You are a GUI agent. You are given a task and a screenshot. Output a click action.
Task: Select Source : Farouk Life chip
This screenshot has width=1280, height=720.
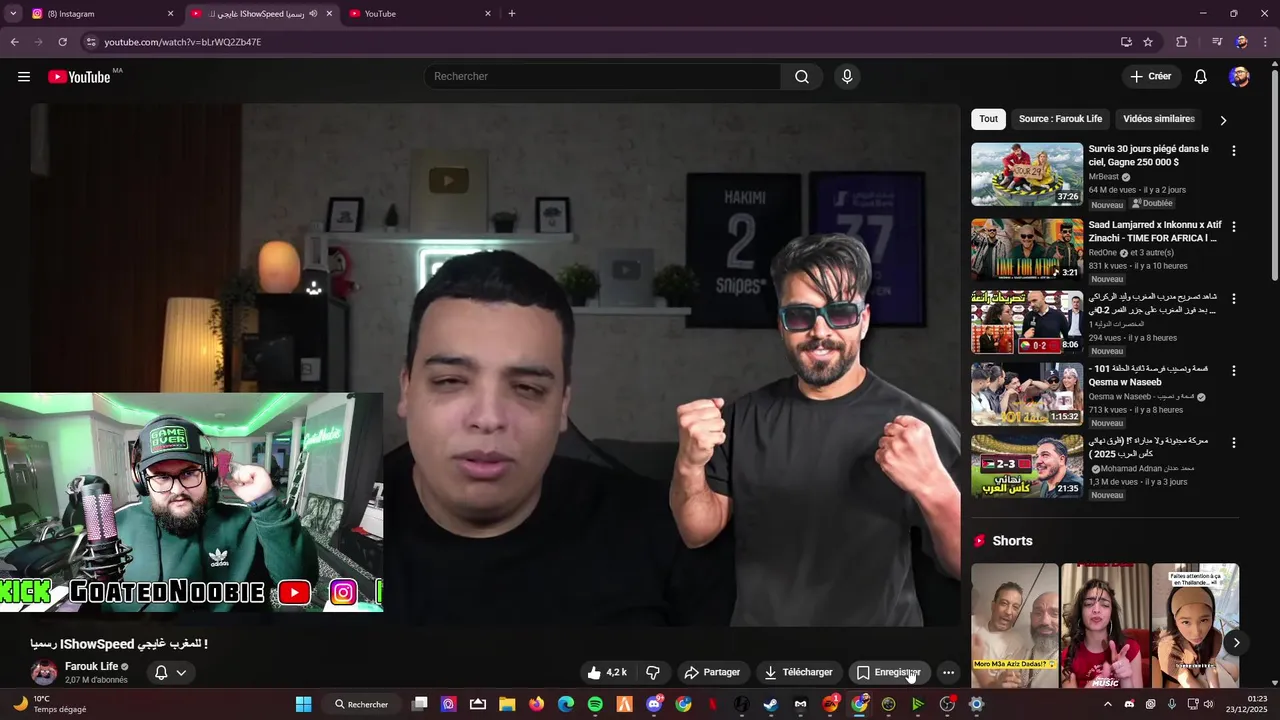pos(1060,119)
